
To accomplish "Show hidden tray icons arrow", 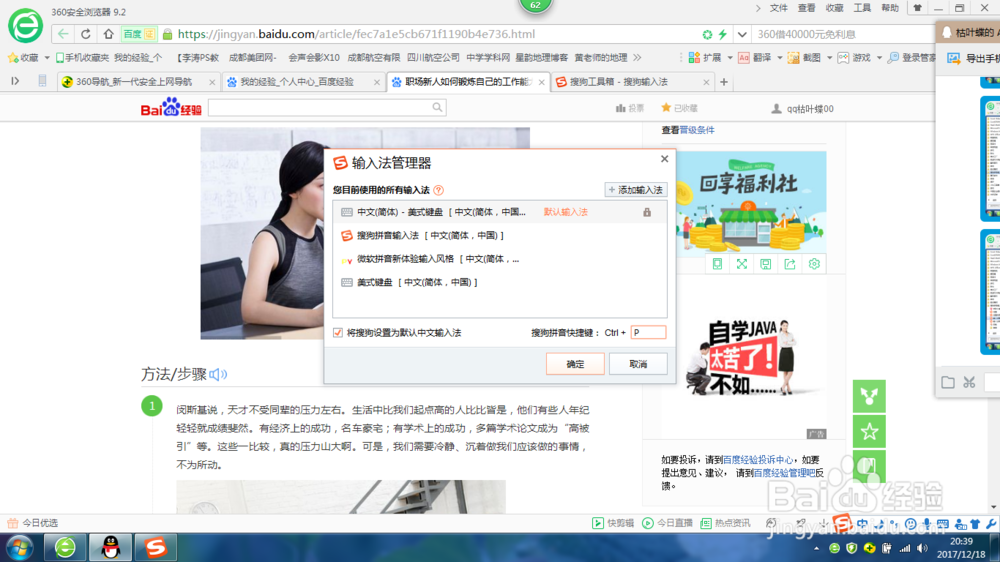I will (x=816, y=549).
